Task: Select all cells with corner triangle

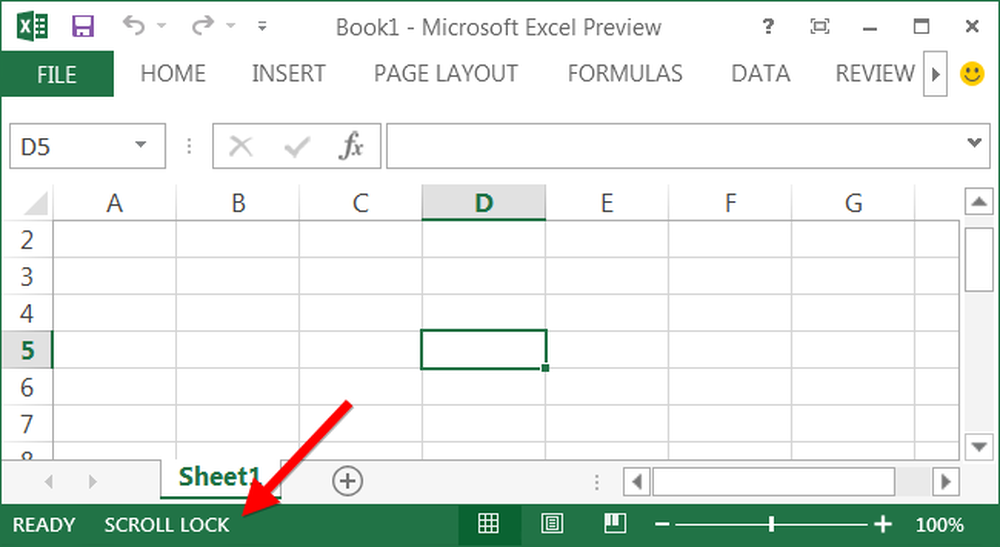Action: [x=35, y=204]
